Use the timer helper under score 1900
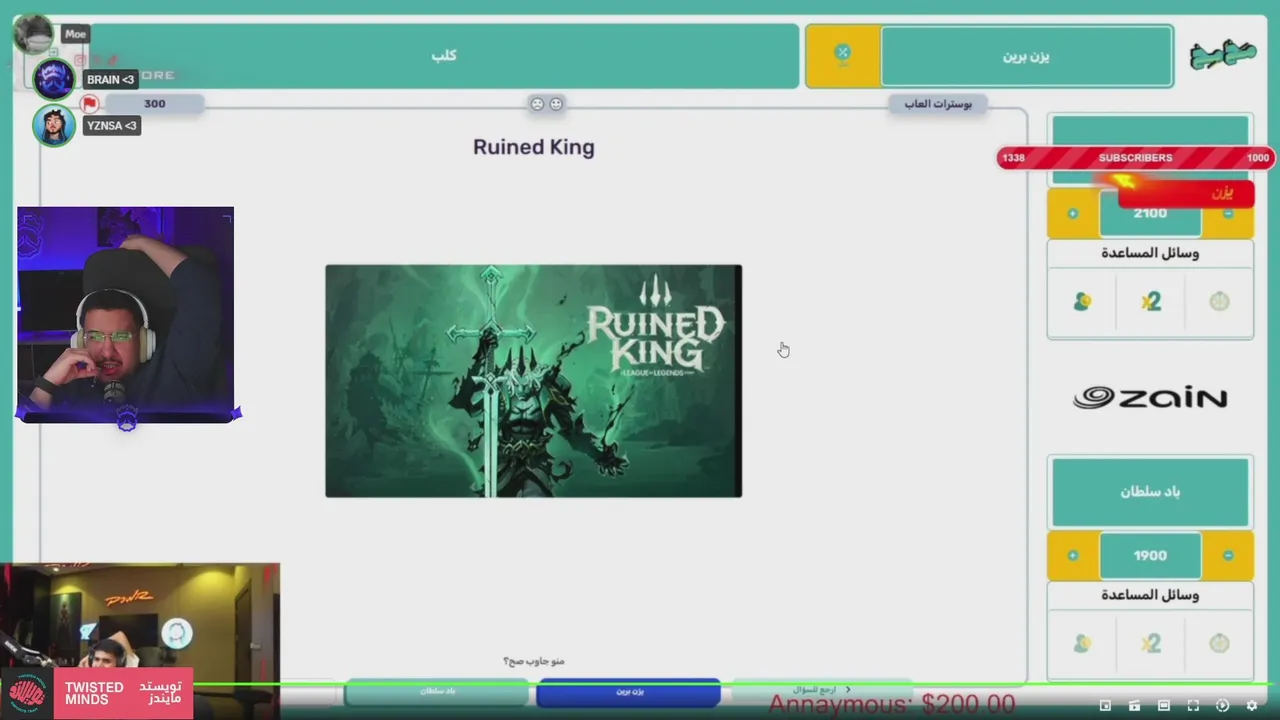This screenshot has height=720, width=1280. pyautogui.click(x=1219, y=644)
